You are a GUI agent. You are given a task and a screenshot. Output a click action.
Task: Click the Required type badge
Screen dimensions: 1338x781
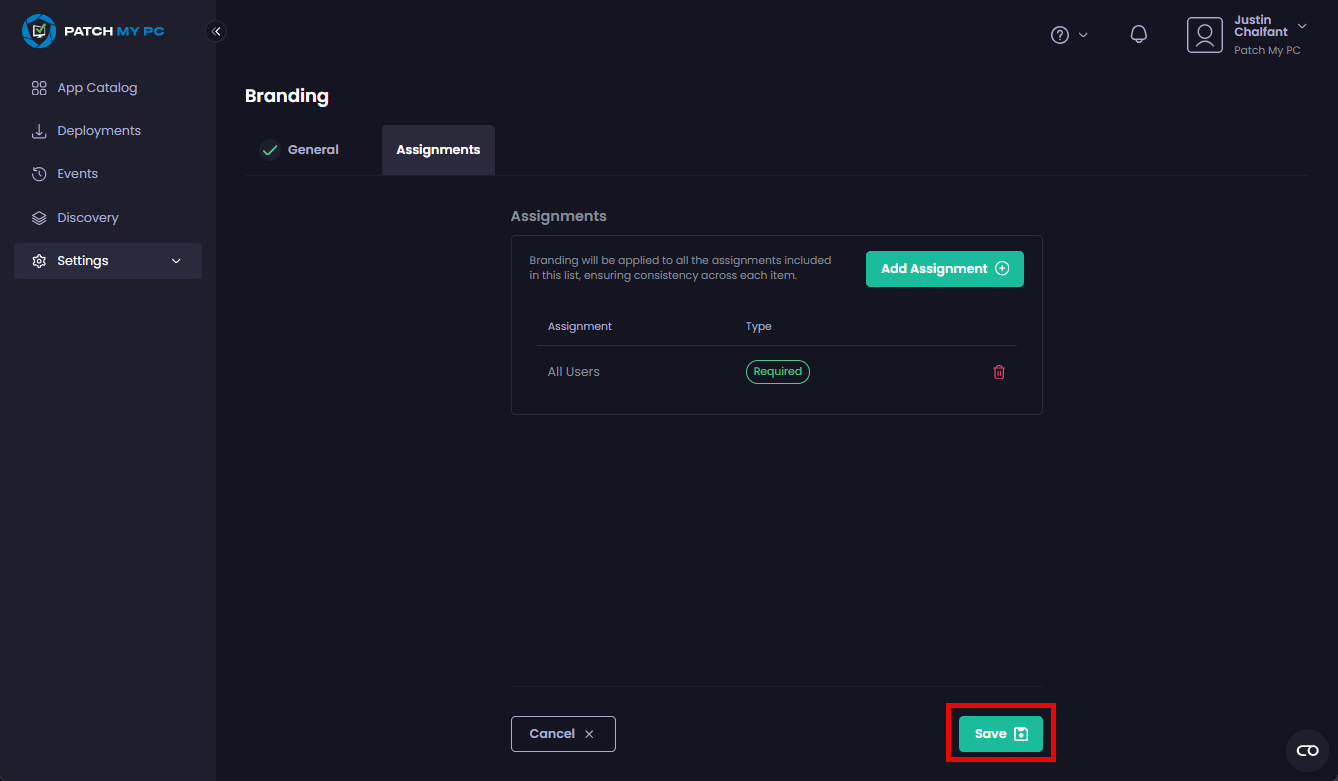click(x=777, y=372)
